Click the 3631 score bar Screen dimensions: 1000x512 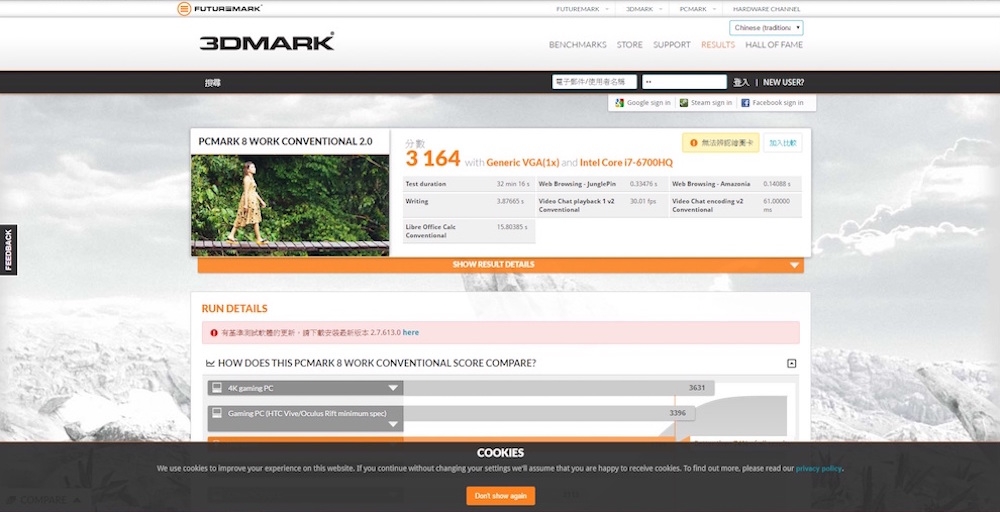pos(558,388)
